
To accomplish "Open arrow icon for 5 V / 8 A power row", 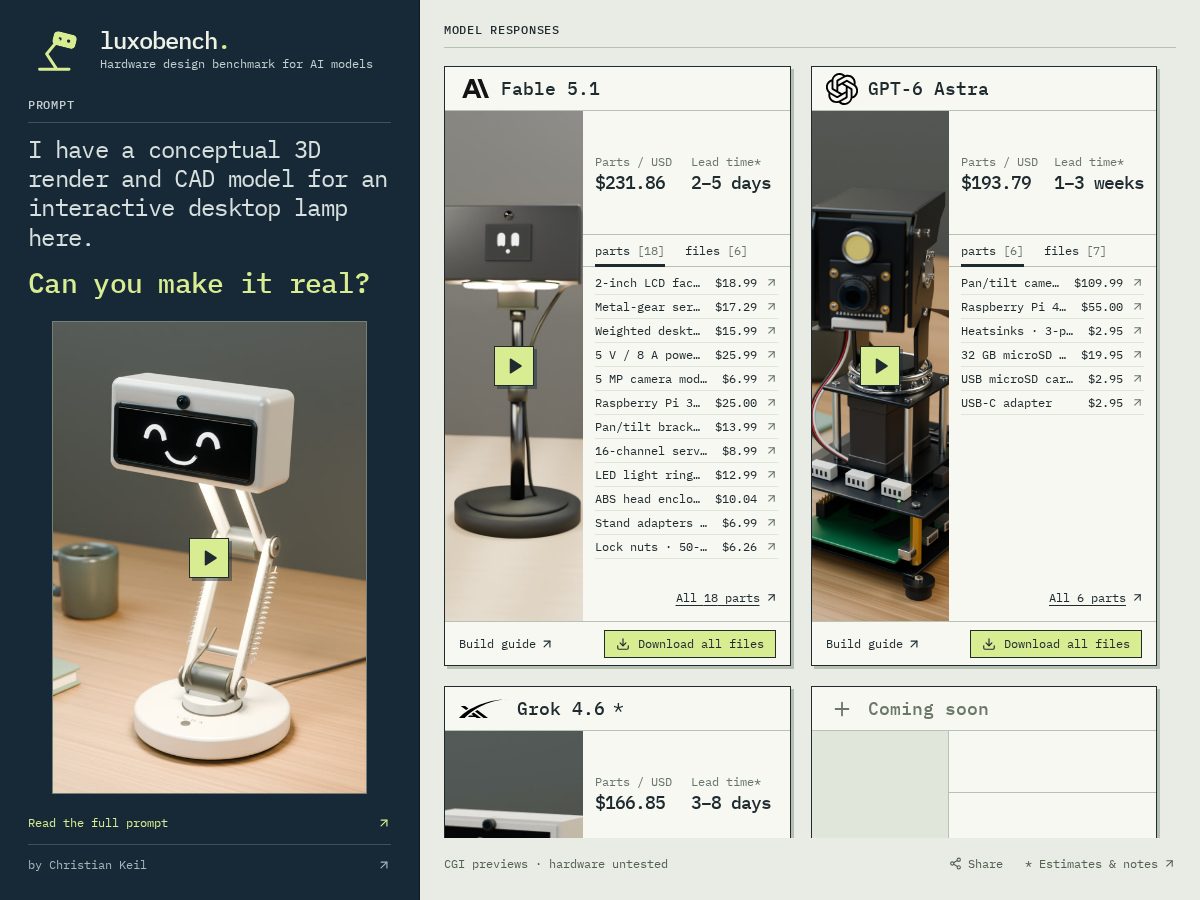I will tap(771, 355).
